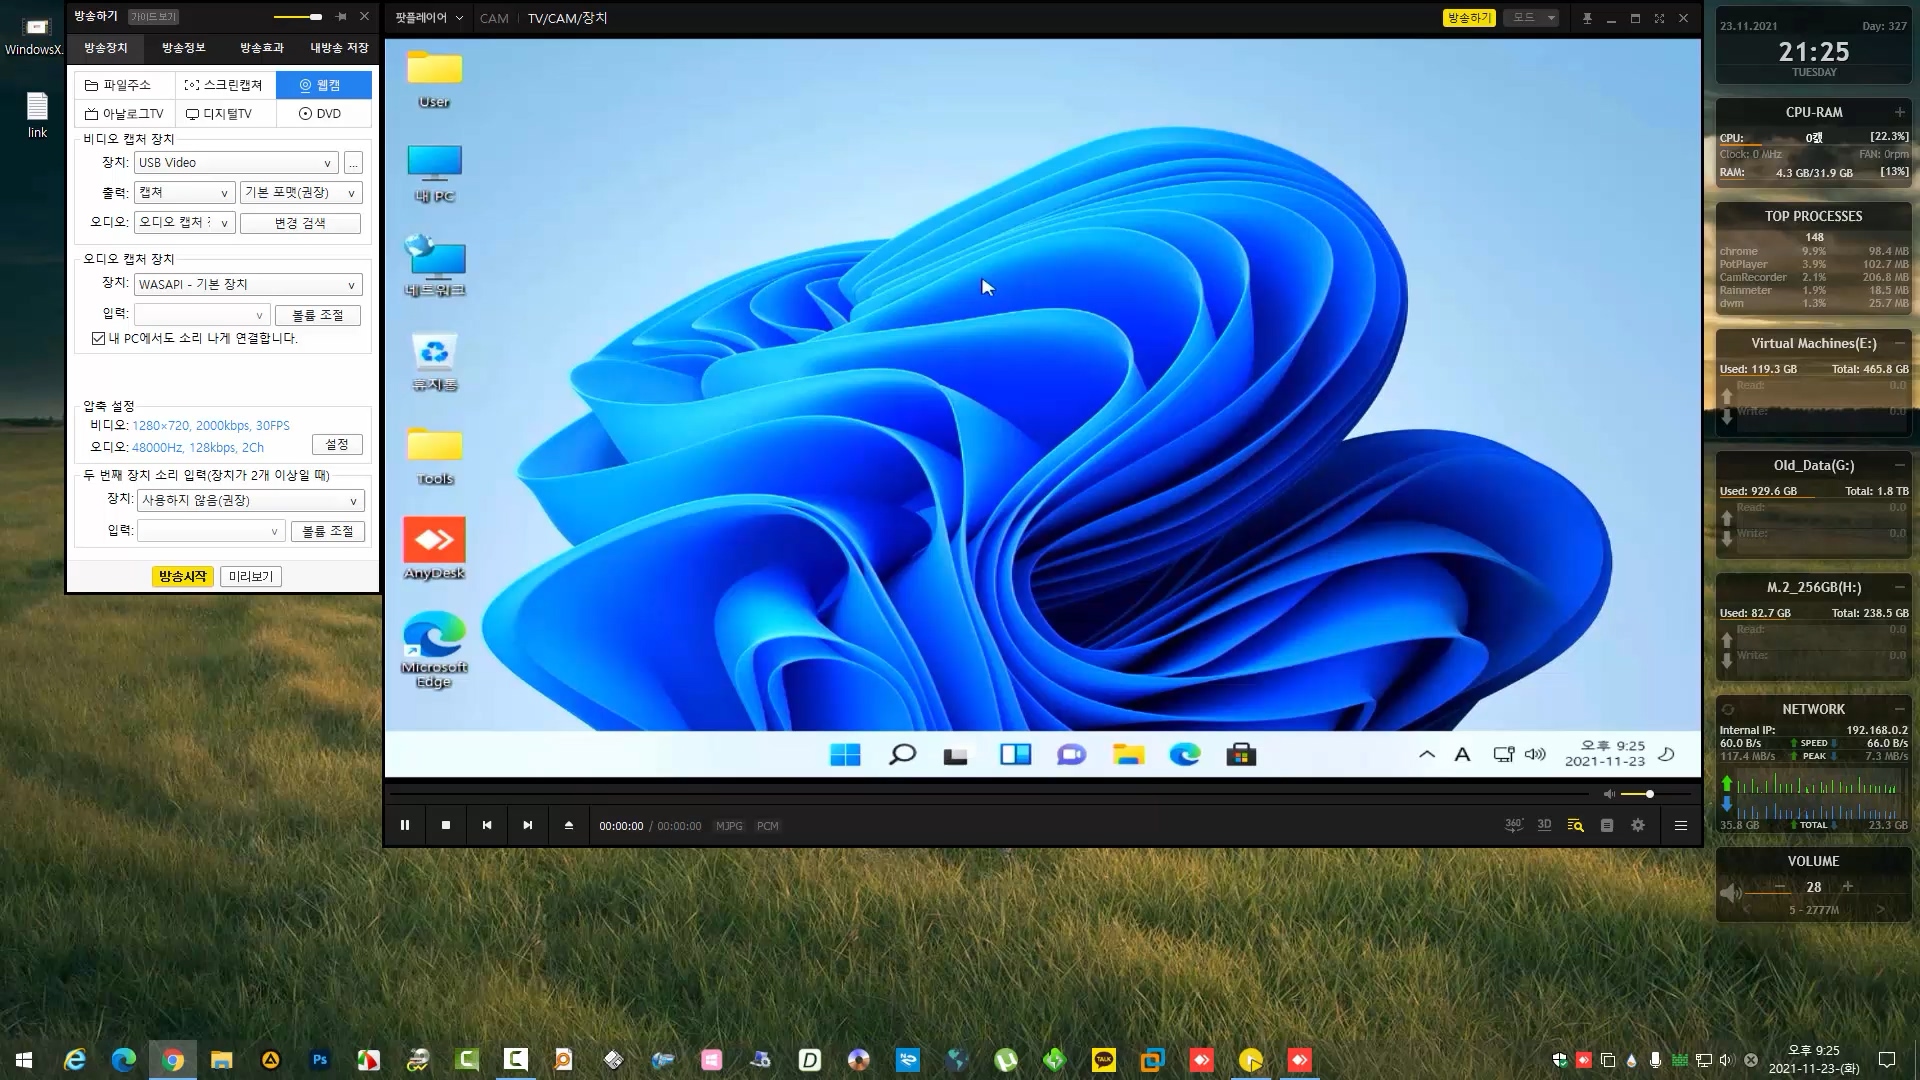Viewport: 1920px width, 1080px height.
Task: Adjust the PotPlayer volume slider
Action: pyautogui.click(x=1655, y=794)
